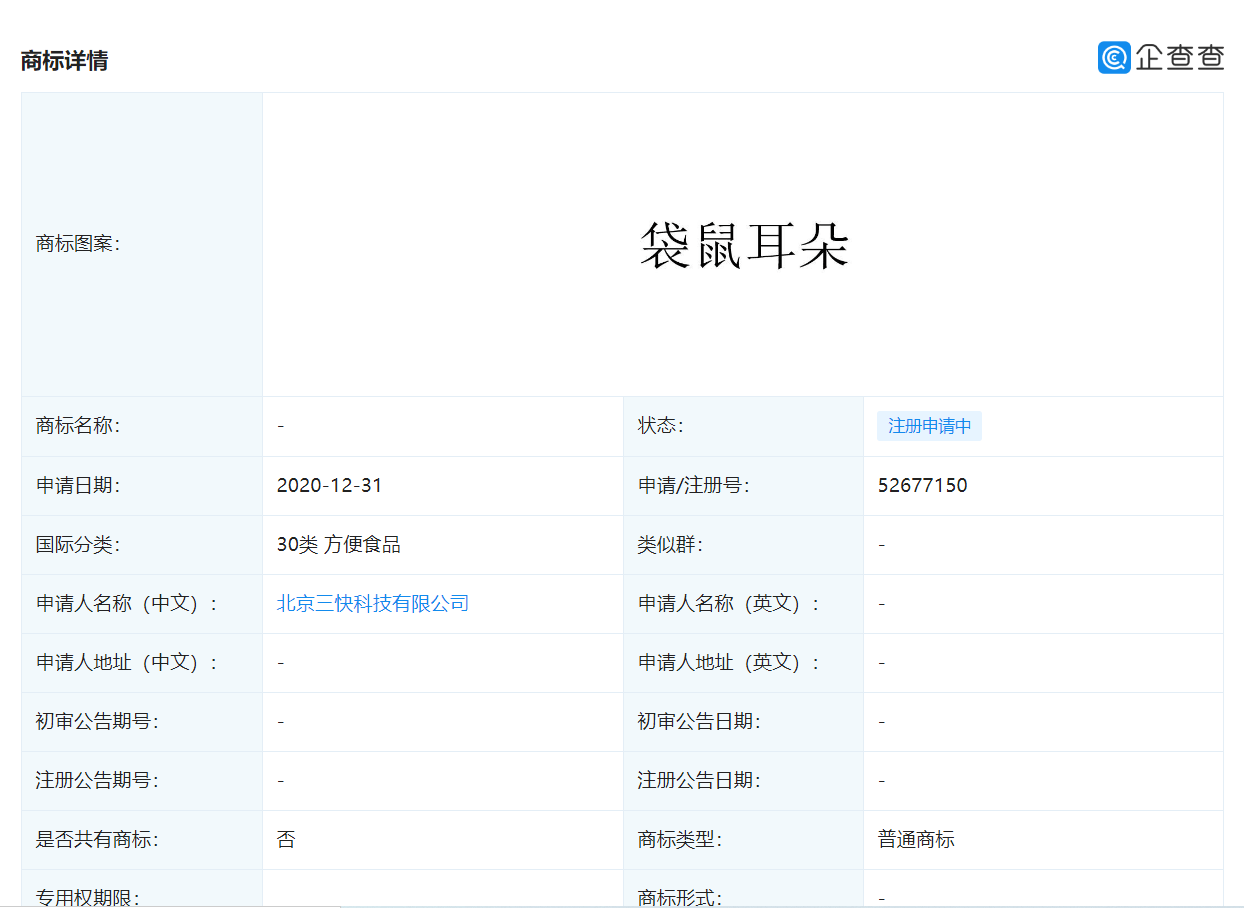Click the 申请人地址（英文） label
The image size is (1244, 908).
729,663
